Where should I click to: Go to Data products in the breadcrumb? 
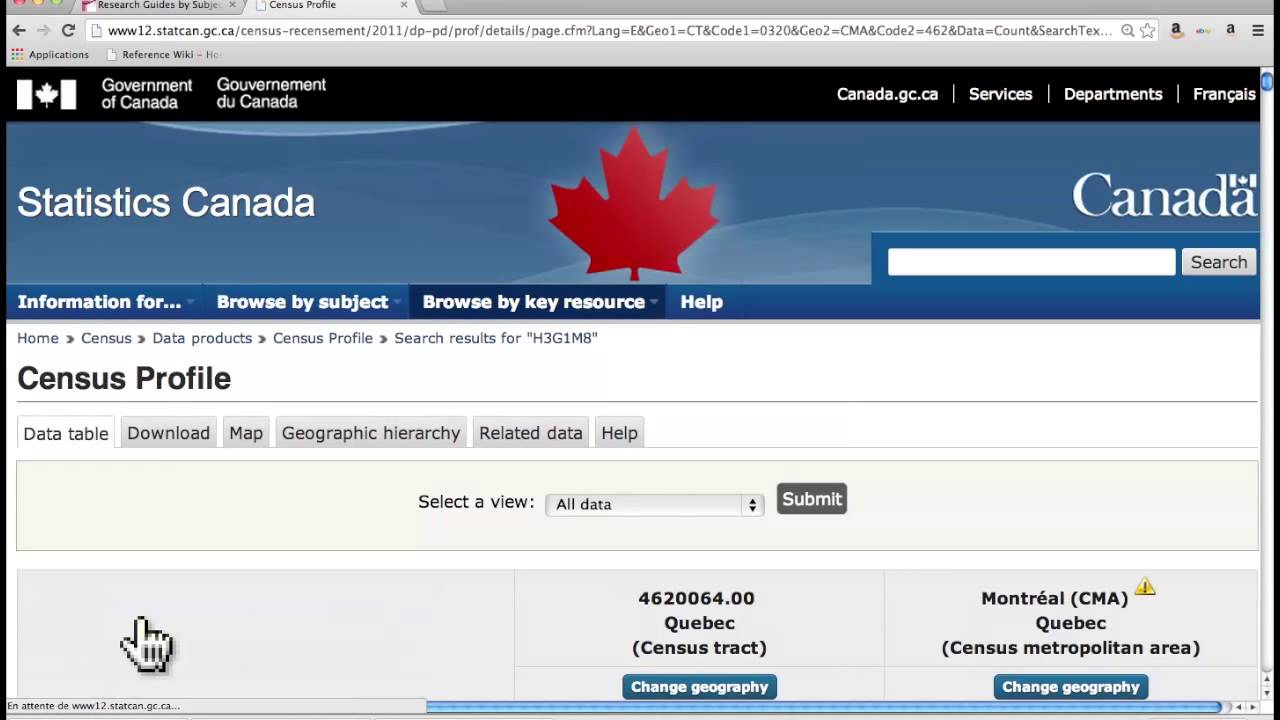pyautogui.click(x=202, y=338)
